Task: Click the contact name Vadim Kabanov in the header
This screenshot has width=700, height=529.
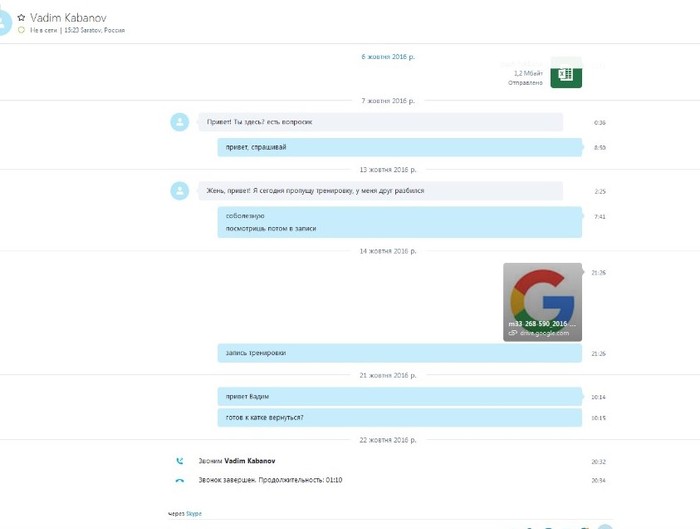Action: 68,18
